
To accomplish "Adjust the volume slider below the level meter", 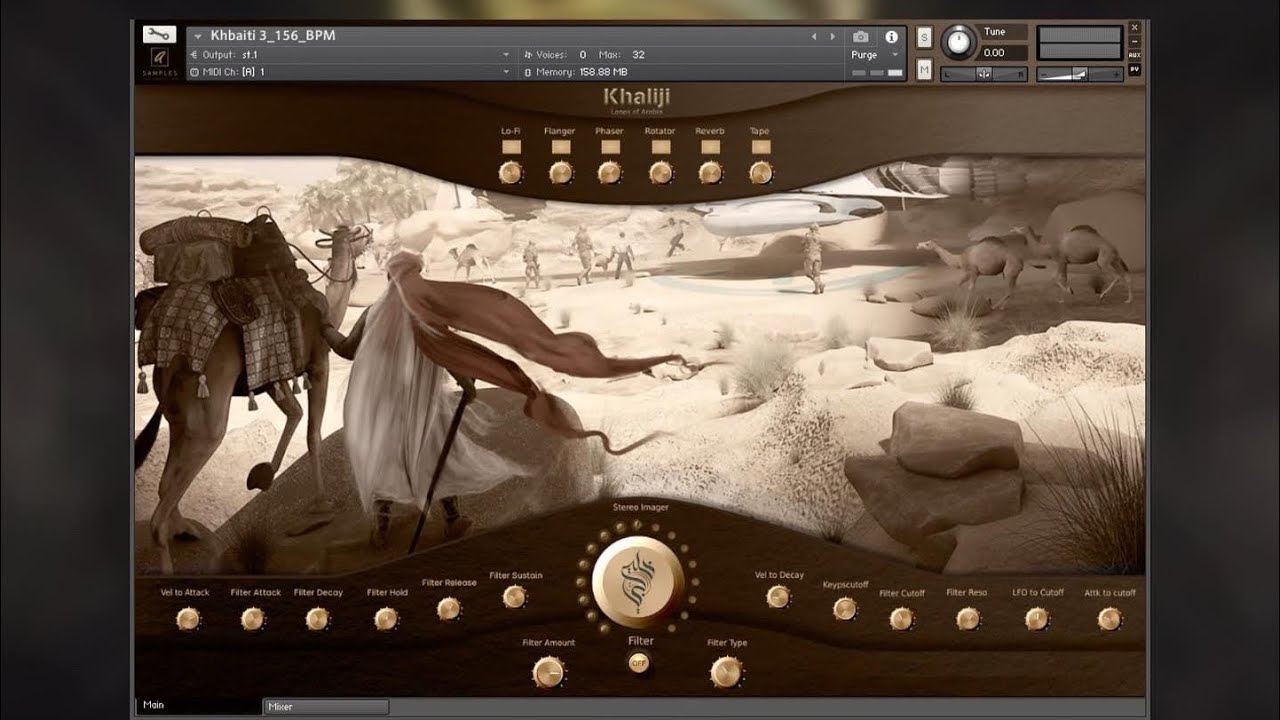I will coord(1079,74).
